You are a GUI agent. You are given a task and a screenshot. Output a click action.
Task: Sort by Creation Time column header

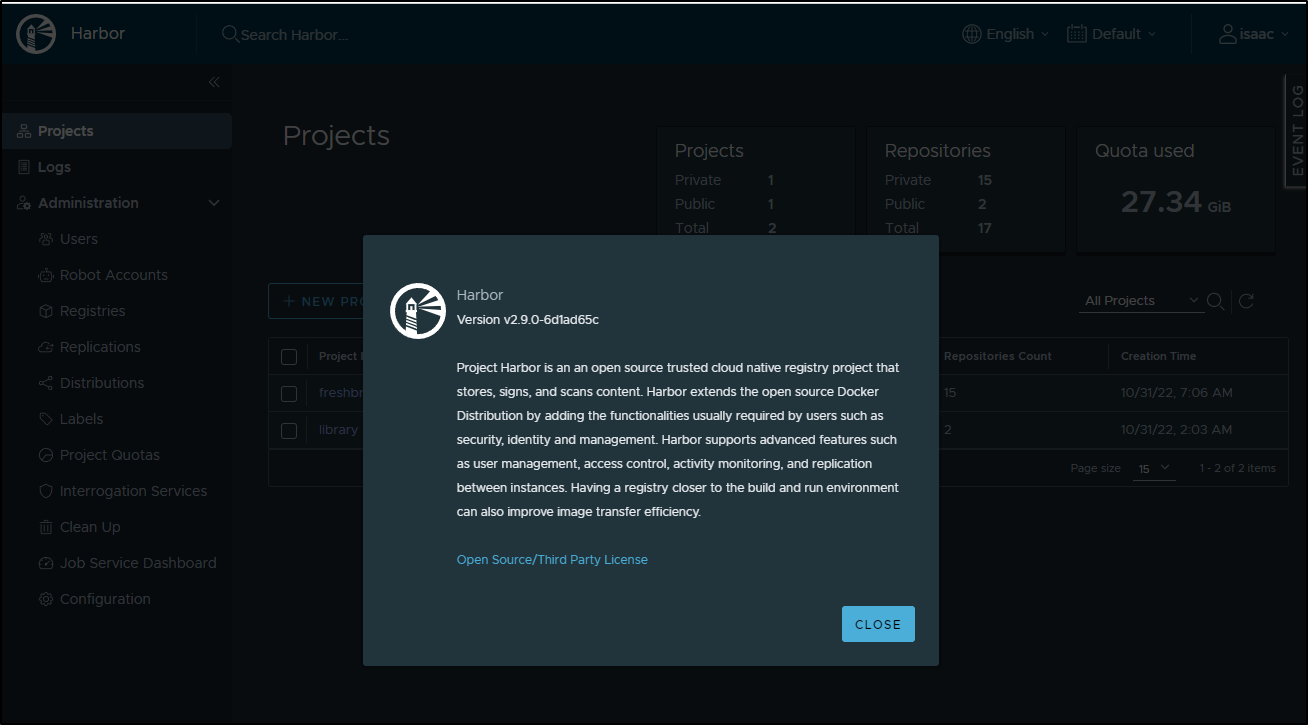[1158, 356]
